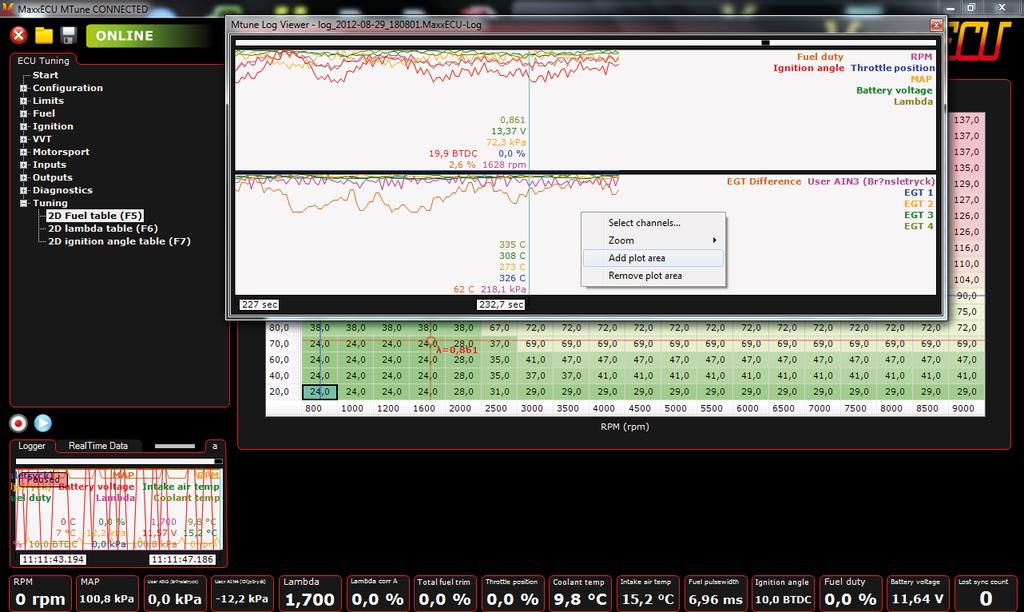Click the Log Viewer timeline position marker
The height and width of the screenshot is (612, 1024).
(x=765, y=42)
